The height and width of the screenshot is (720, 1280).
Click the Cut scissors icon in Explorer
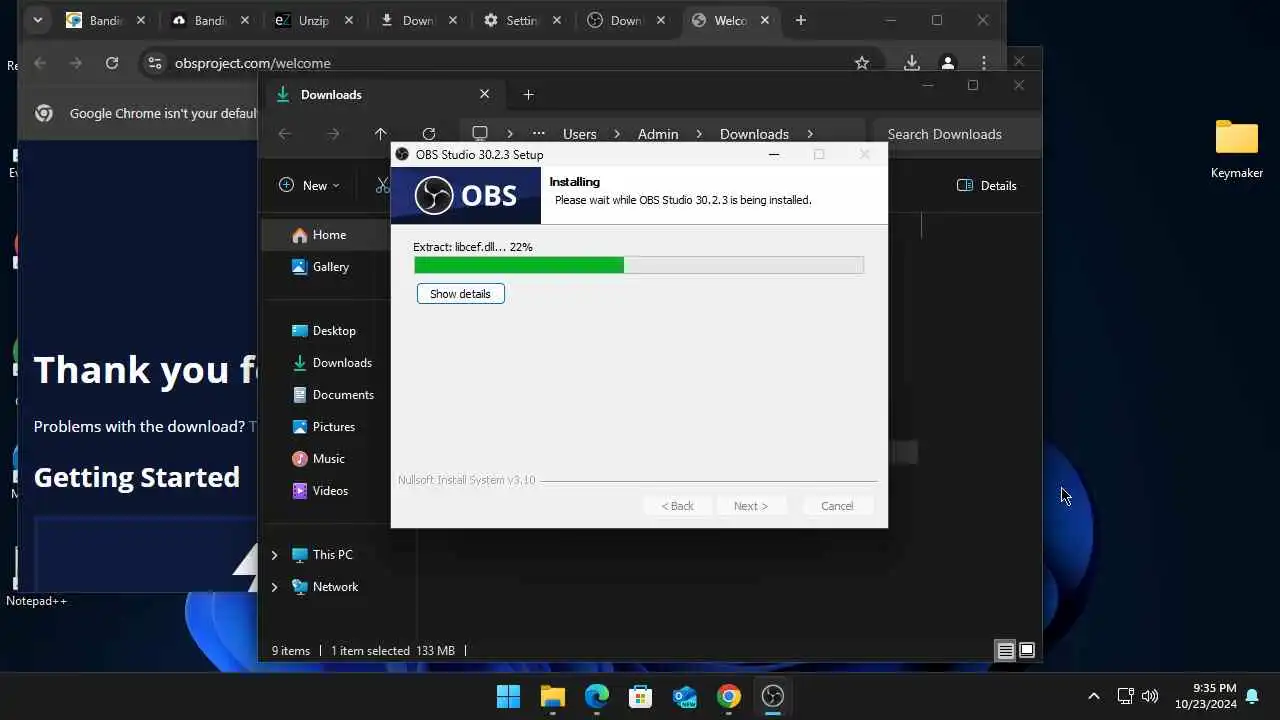point(382,185)
